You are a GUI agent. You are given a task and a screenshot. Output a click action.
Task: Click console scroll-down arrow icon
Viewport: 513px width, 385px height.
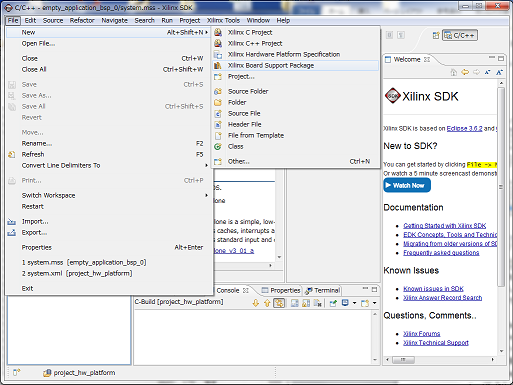[x=256, y=303]
